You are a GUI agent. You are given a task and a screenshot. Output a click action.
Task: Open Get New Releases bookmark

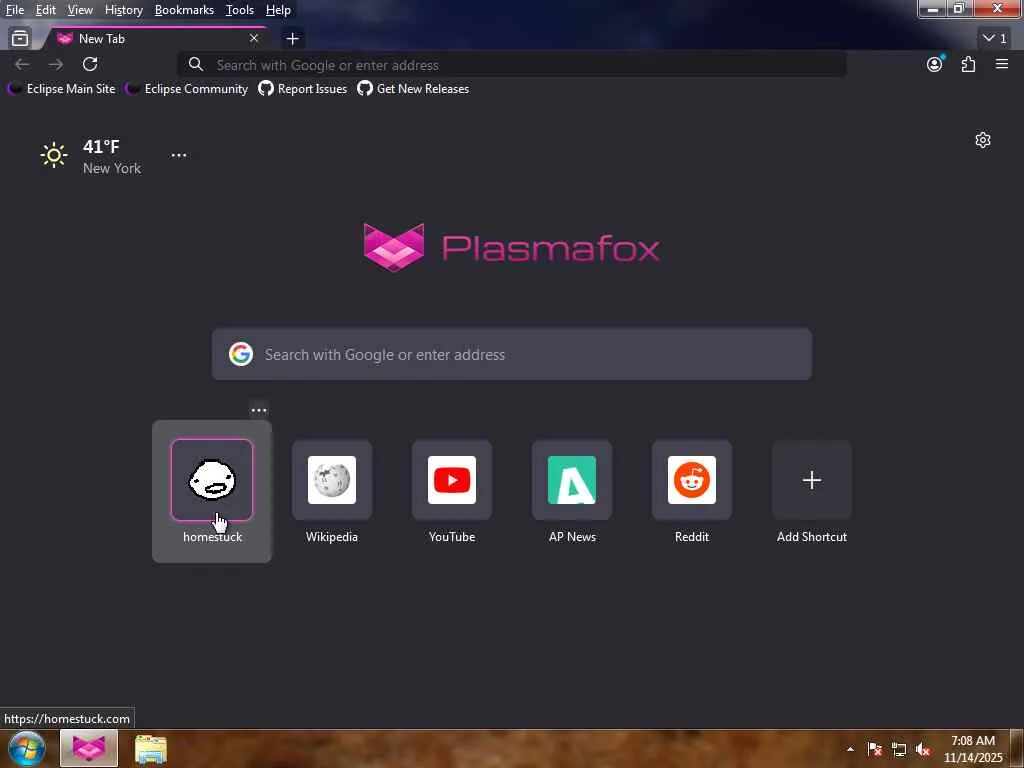[x=413, y=89]
